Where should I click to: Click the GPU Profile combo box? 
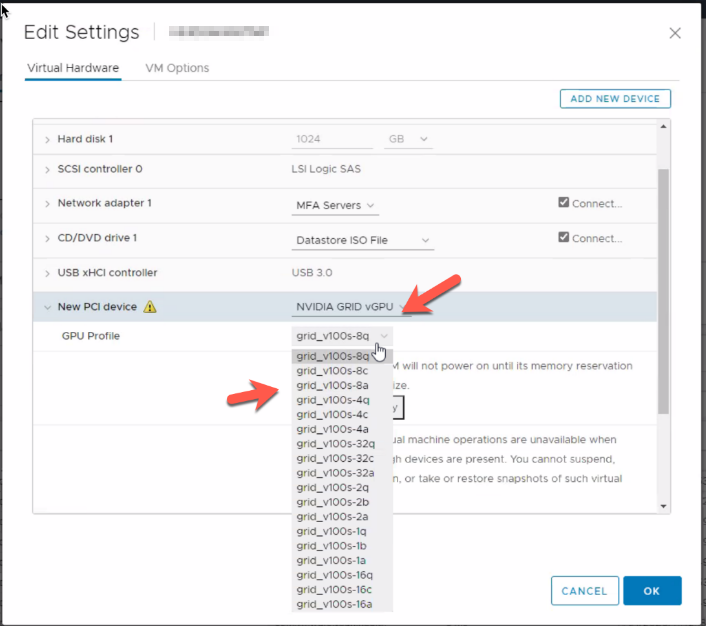click(x=342, y=336)
